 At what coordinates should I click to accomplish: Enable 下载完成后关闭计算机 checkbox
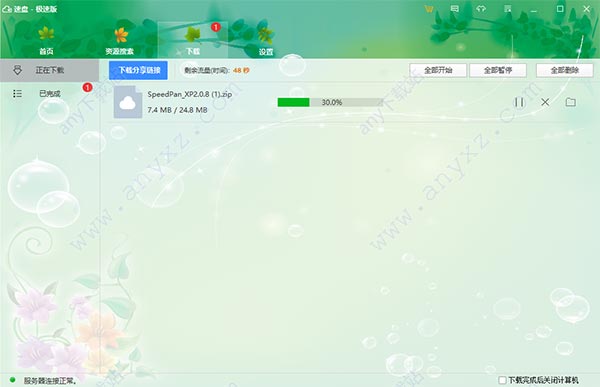coord(502,380)
